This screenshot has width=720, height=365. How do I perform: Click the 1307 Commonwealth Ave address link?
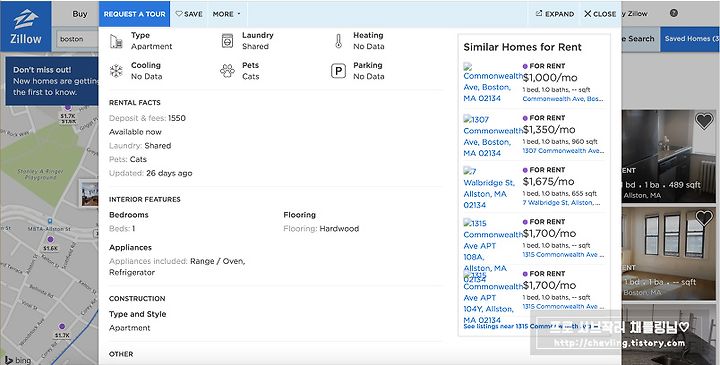[x=563, y=151]
